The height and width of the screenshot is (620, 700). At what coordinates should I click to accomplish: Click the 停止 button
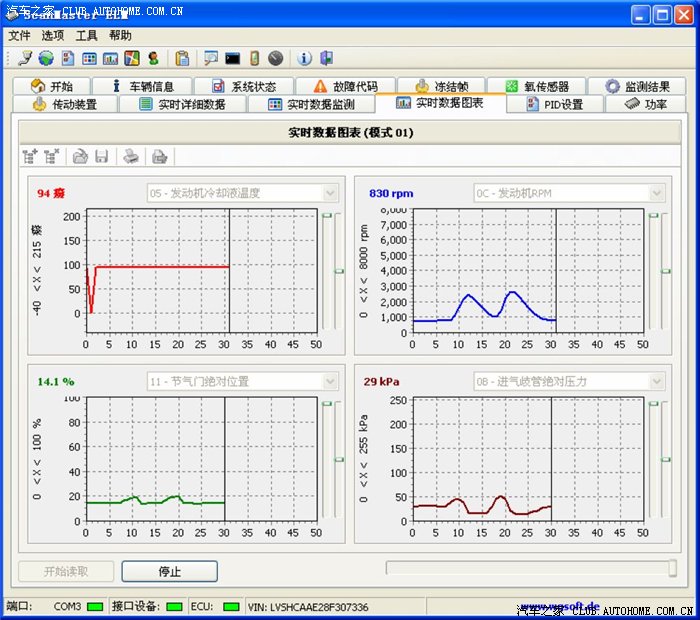(x=169, y=572)
